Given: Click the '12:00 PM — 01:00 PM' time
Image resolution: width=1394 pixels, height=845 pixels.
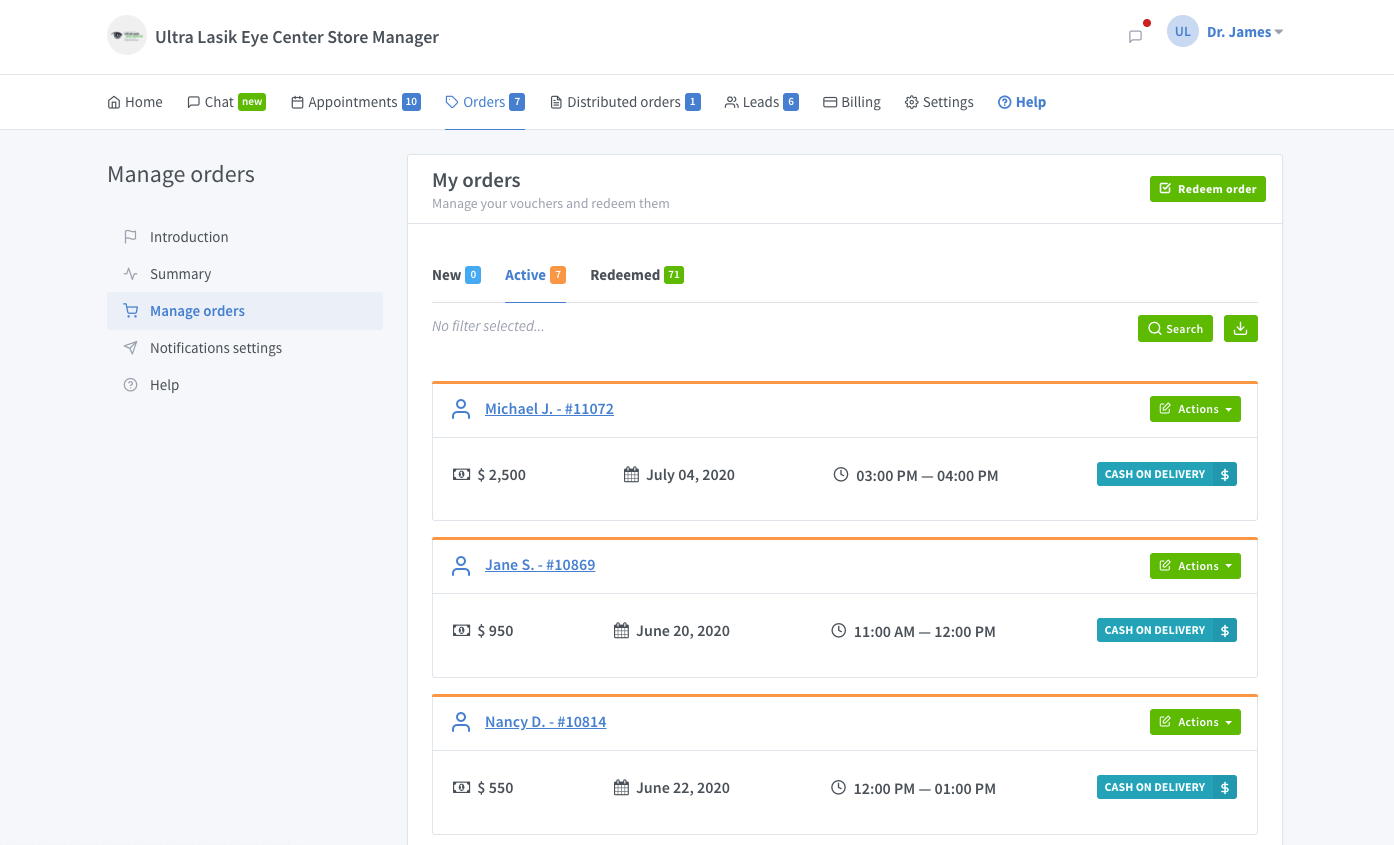Looking at the screenshot, I should [925, 788].
